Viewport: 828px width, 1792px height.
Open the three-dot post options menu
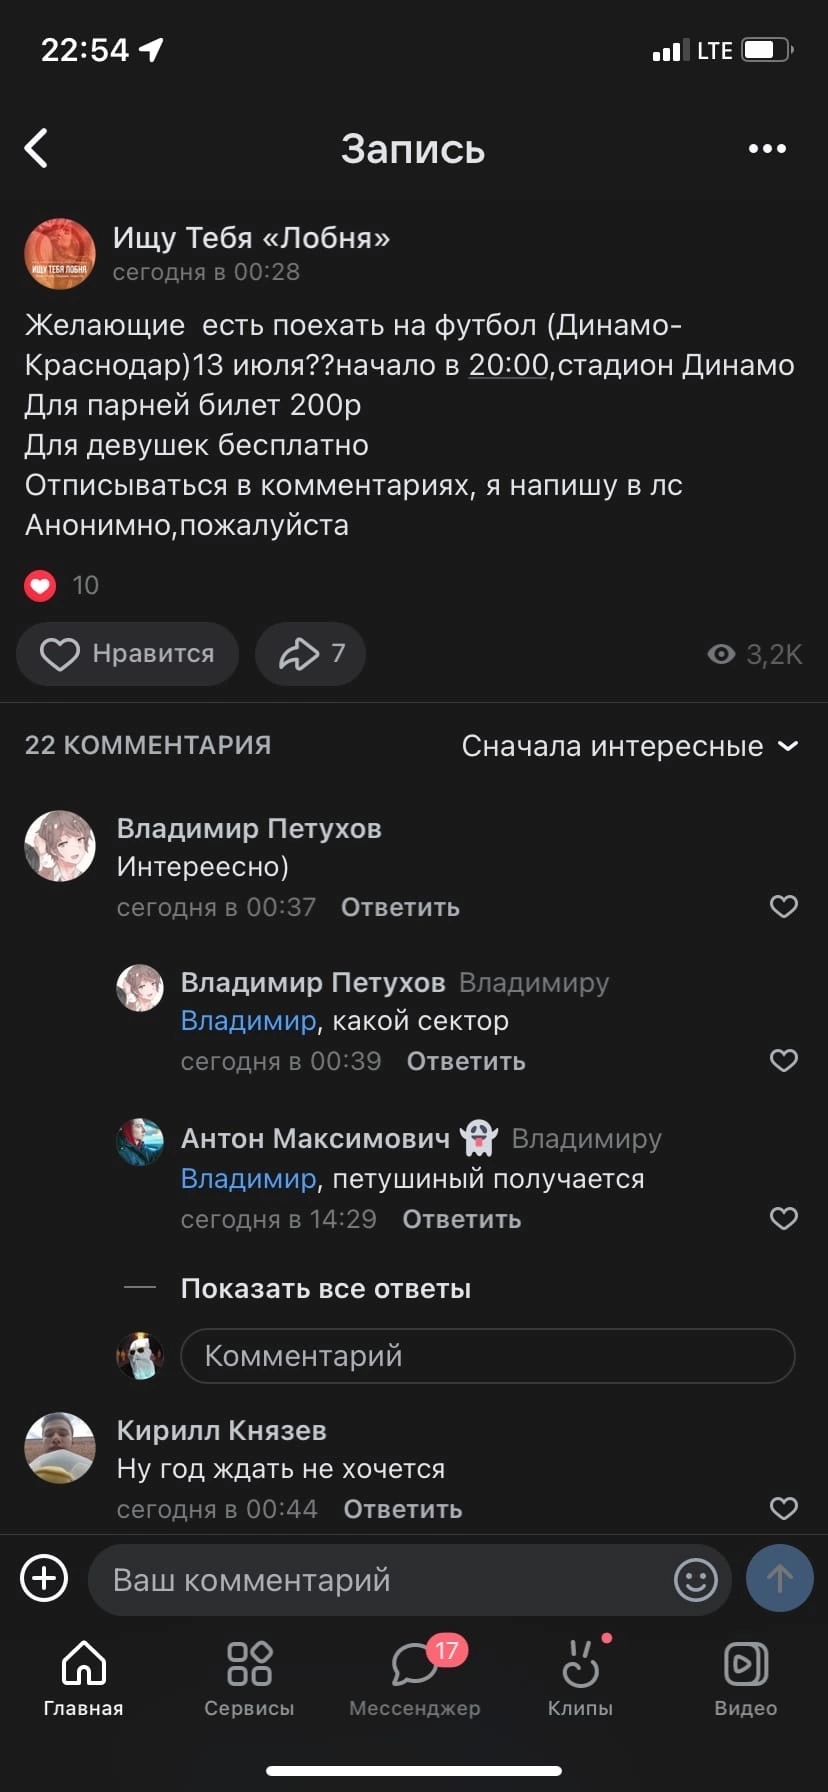pos(767,149)
